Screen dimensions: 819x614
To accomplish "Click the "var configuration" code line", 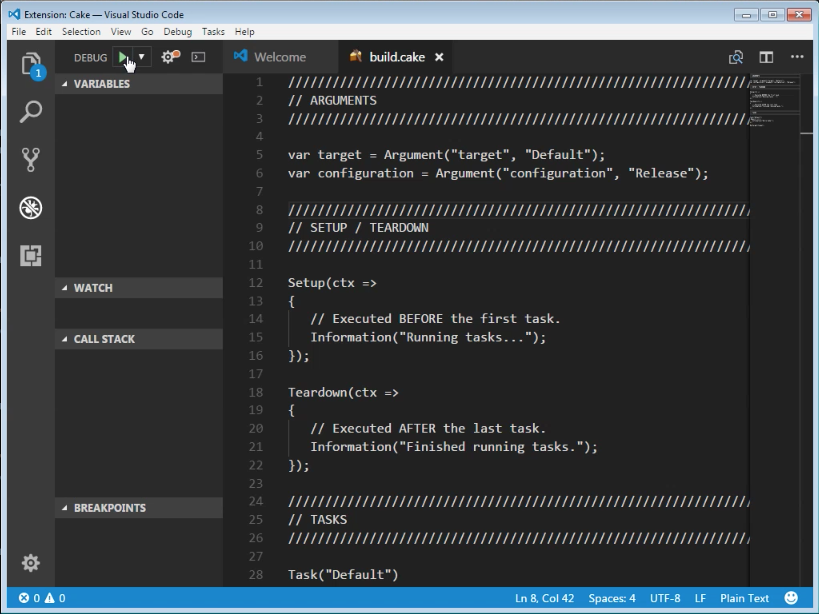I will [498, 173].
